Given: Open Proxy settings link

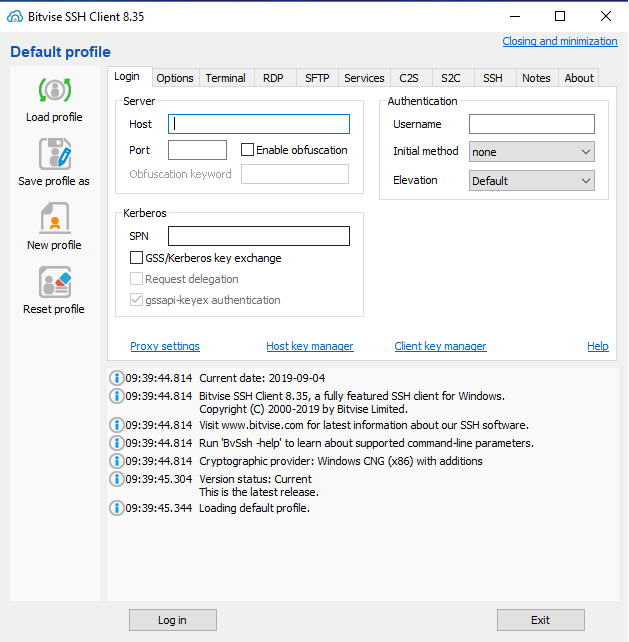Looking at the screenshot, I should (x=165, y=346).
